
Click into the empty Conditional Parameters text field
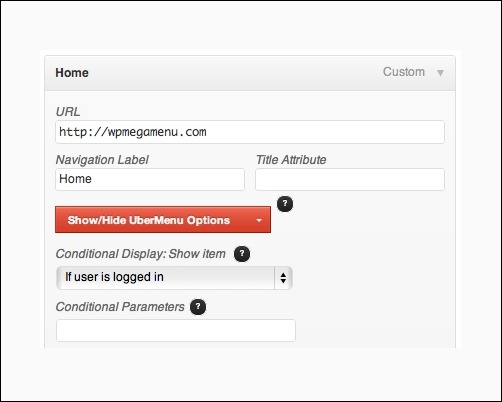[176, 330]
